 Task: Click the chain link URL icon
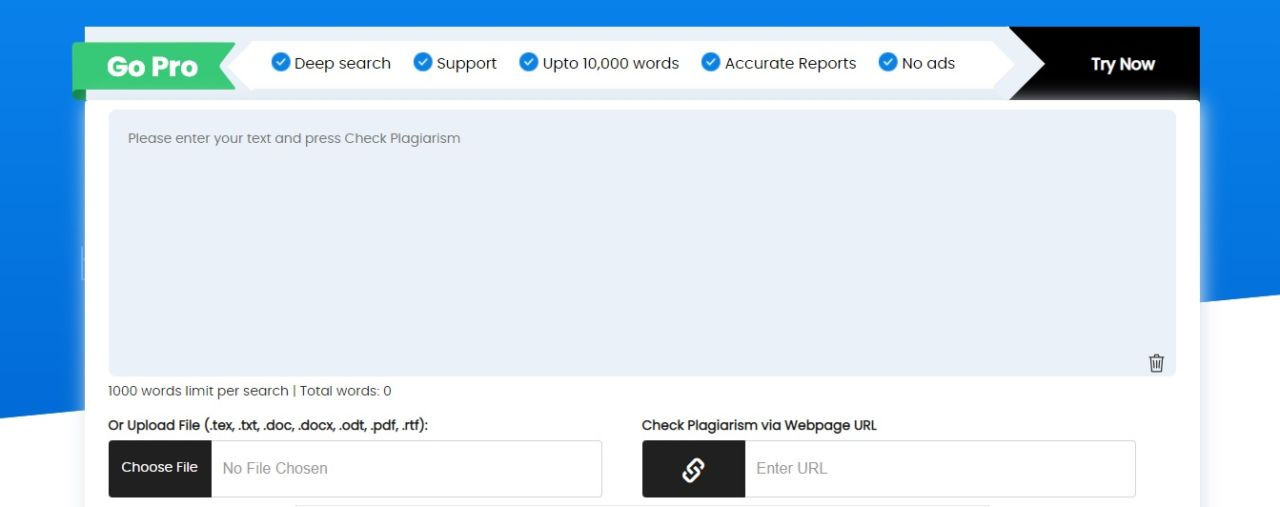[693, 469]
